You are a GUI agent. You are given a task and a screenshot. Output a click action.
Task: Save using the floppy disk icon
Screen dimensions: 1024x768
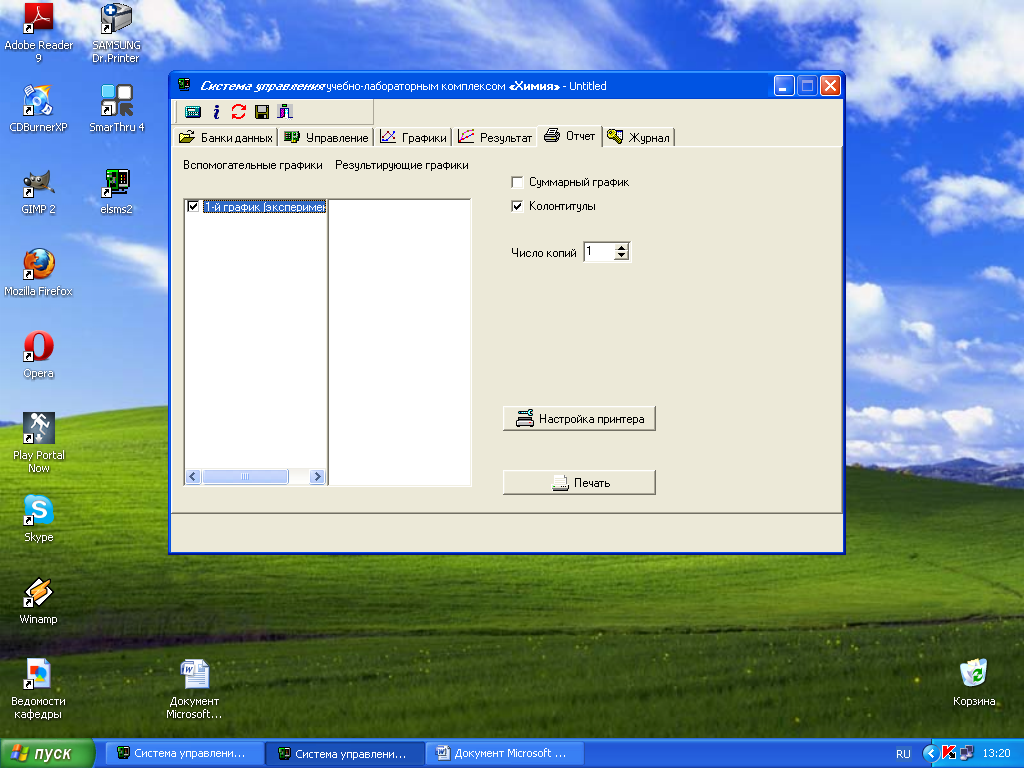pos(262,112)
